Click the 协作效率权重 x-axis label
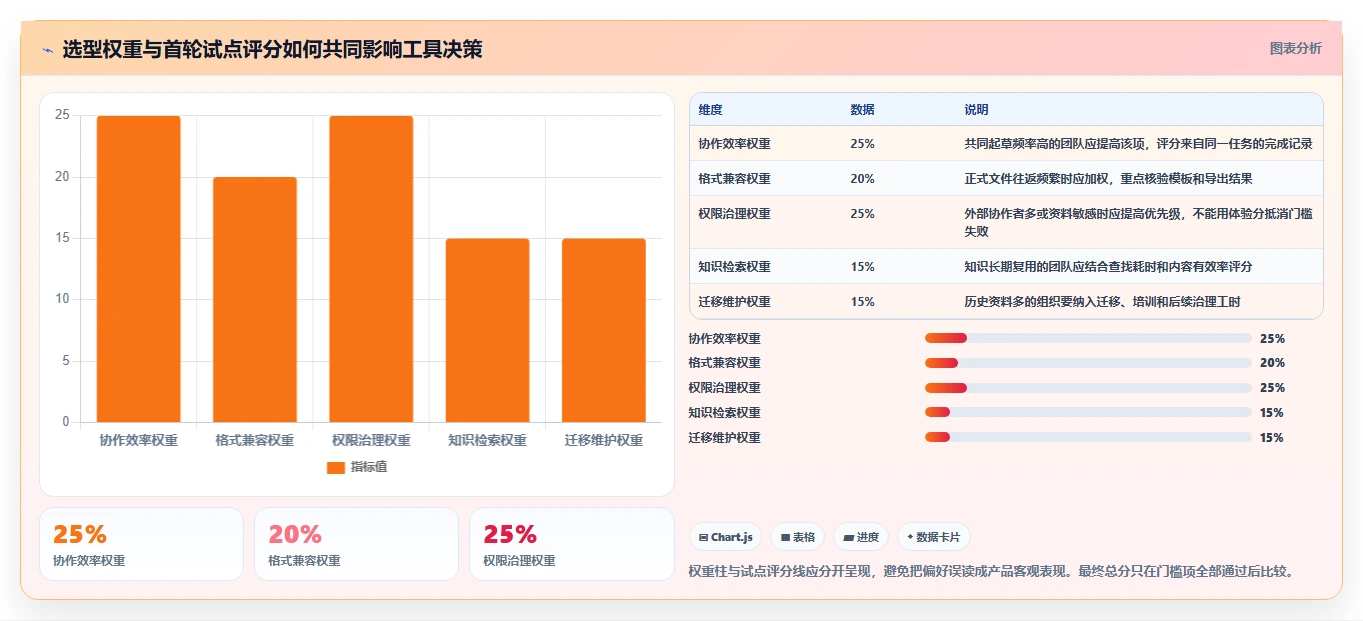Image resolution: width=1363 pixels, height=621 pixels. 138,440
